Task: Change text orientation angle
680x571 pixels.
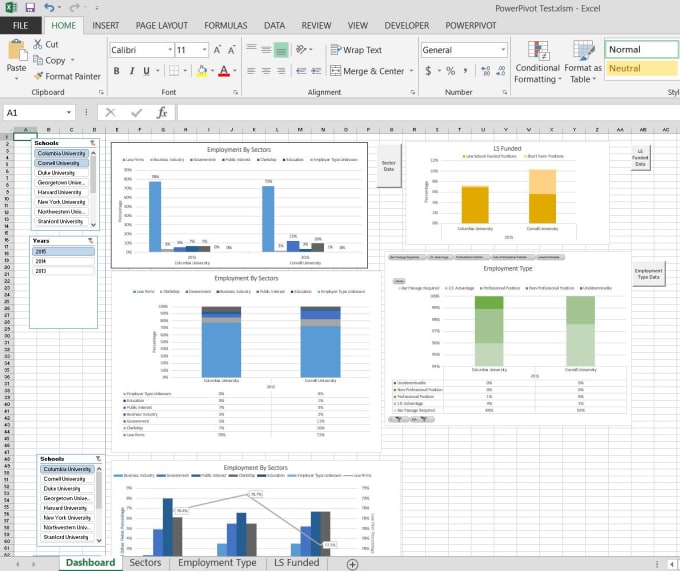Action: (x=301, y=49)
